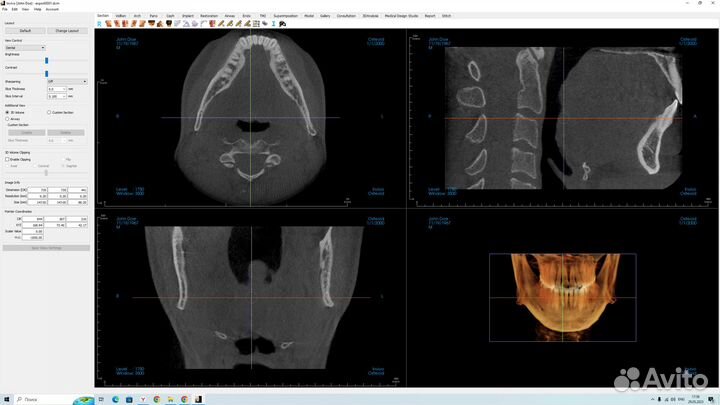Switch to the Superimposition tab
The width and height of the screenshot is (720, 405).
(286, 16)
